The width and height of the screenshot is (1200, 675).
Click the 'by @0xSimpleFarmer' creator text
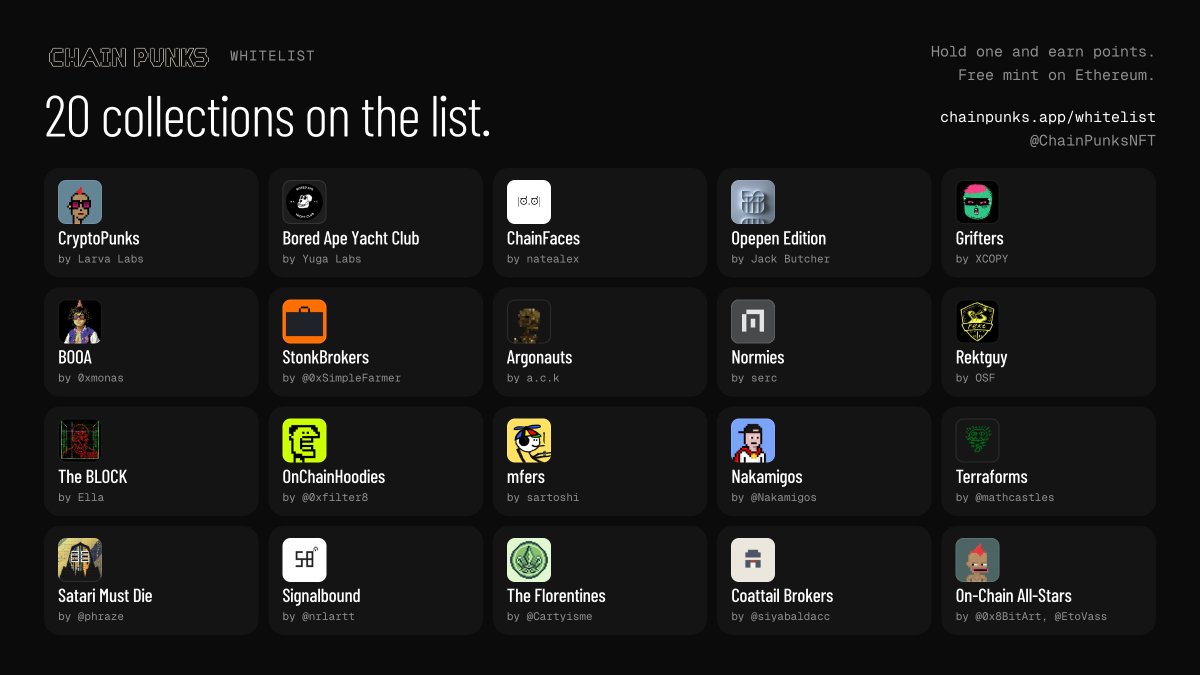pos(342,378)
